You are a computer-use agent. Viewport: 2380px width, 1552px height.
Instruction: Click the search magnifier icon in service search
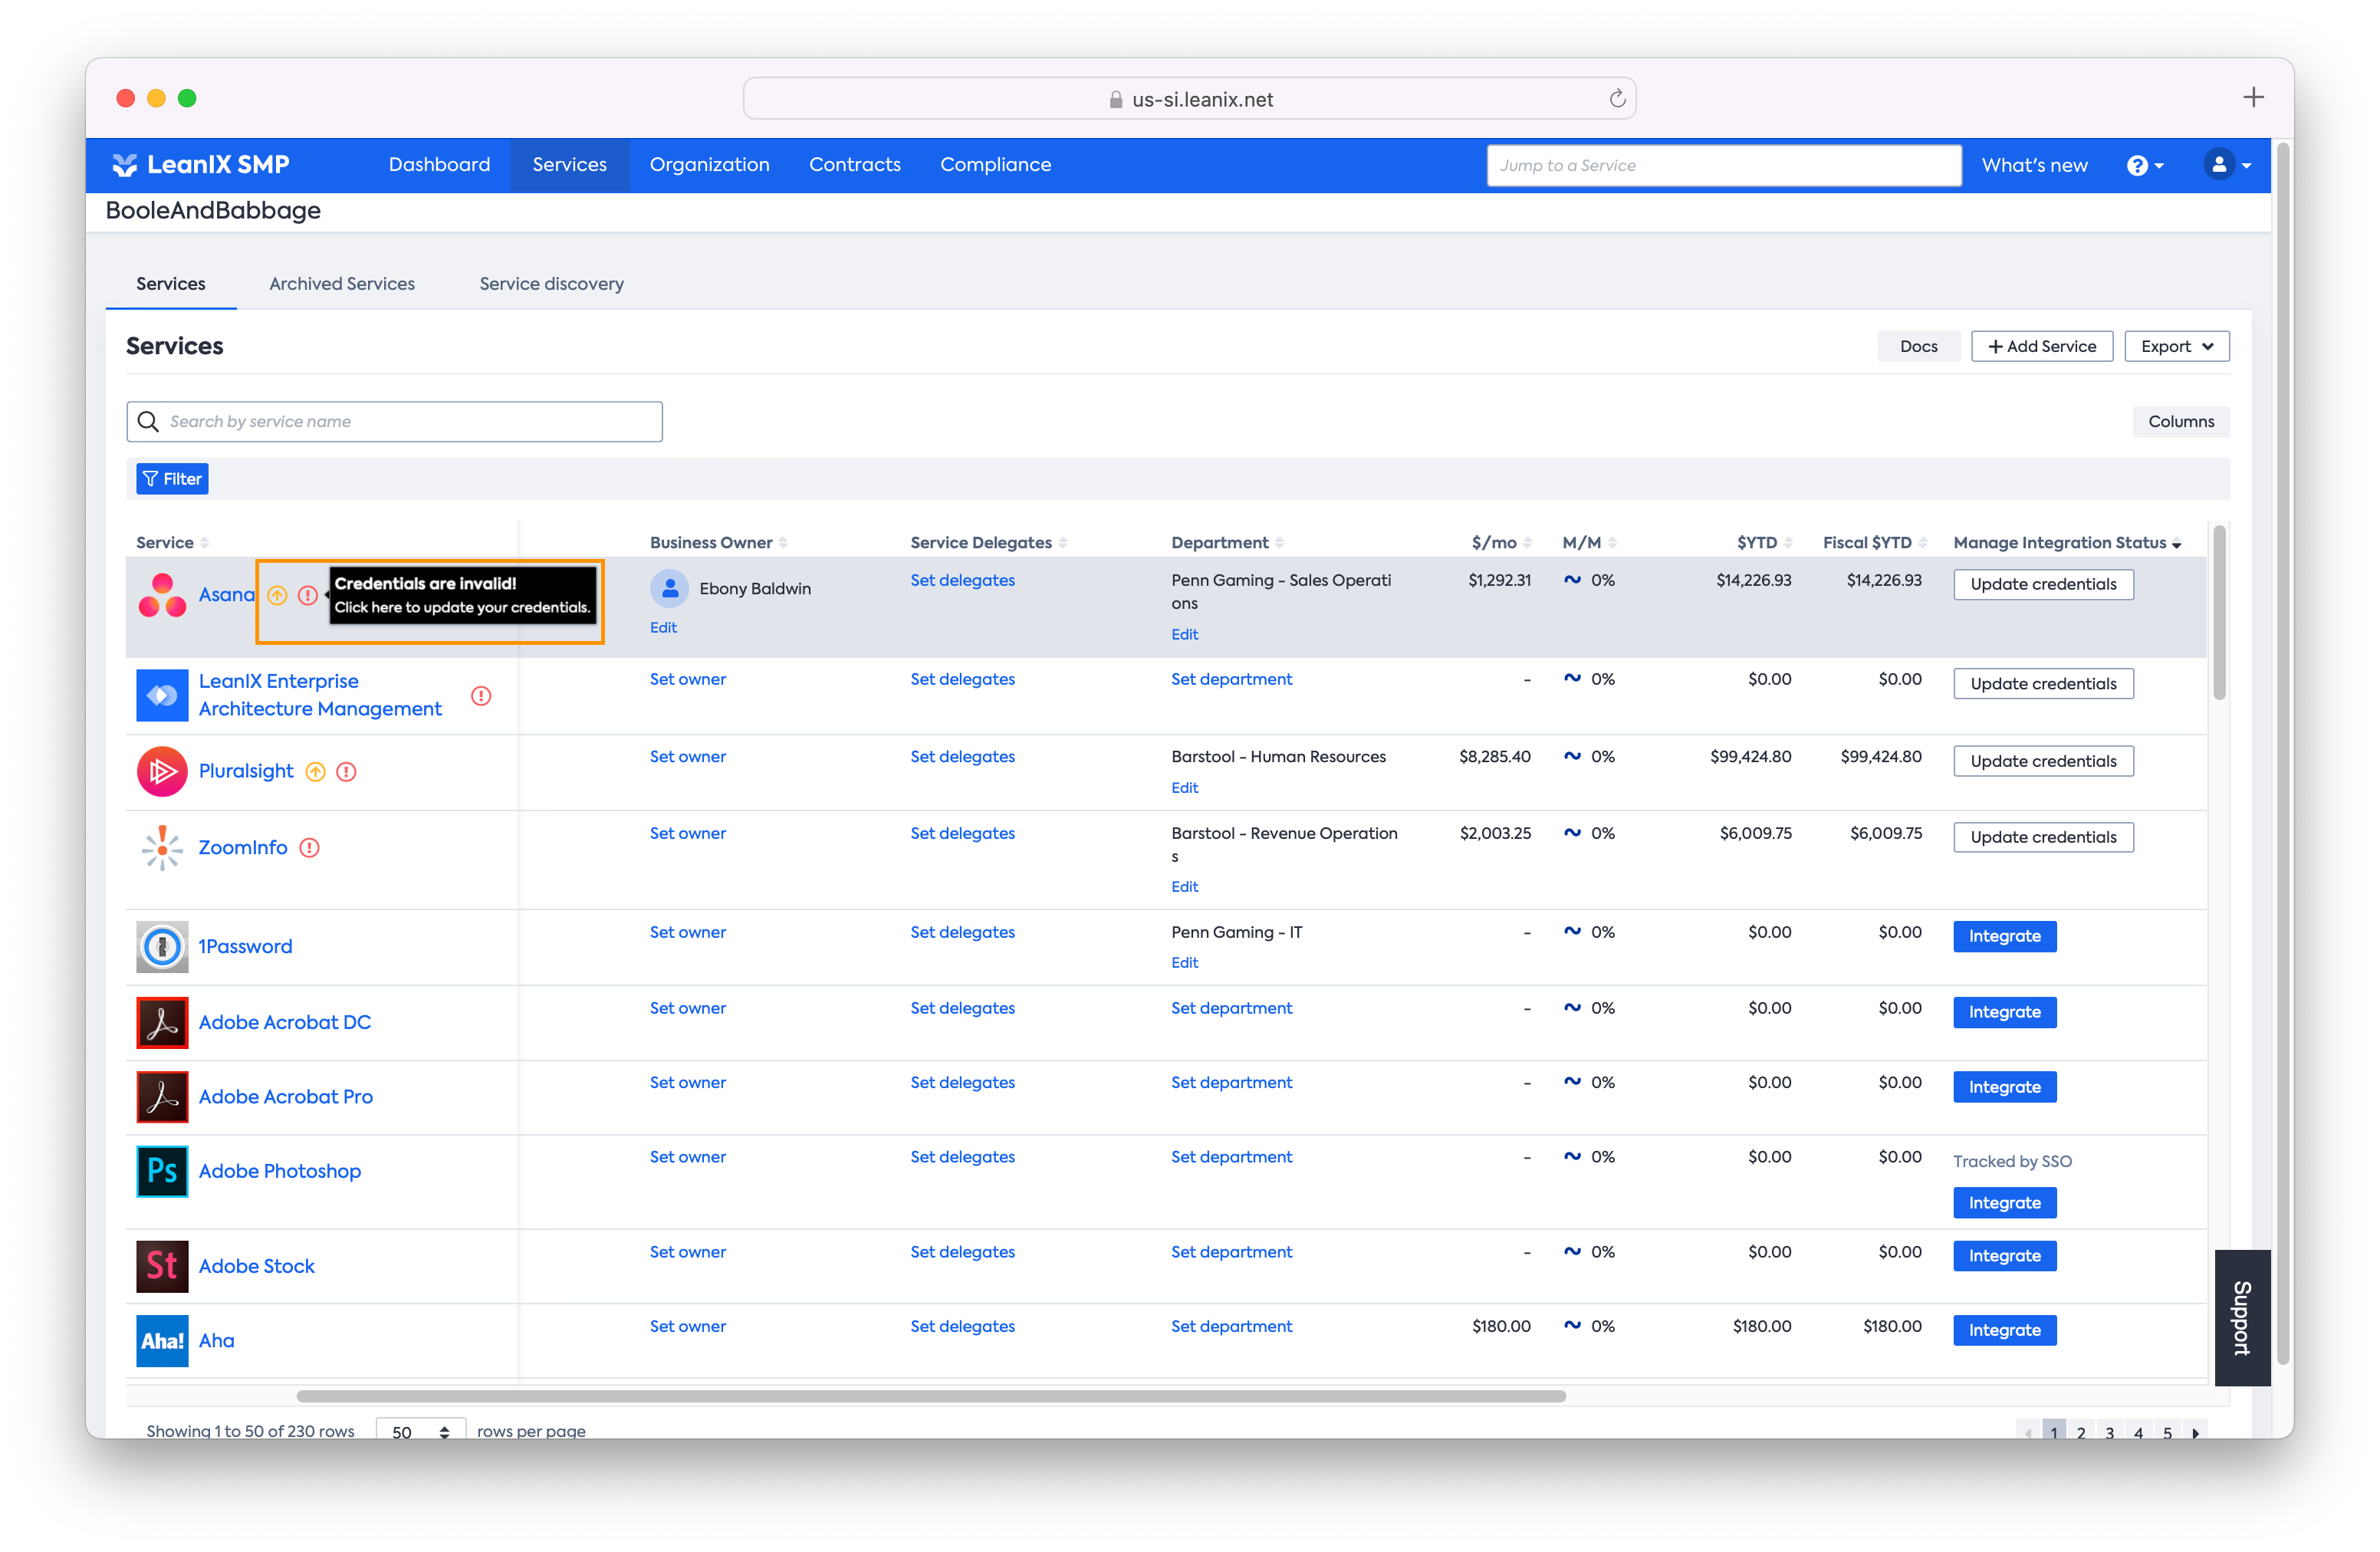[148, 421]
